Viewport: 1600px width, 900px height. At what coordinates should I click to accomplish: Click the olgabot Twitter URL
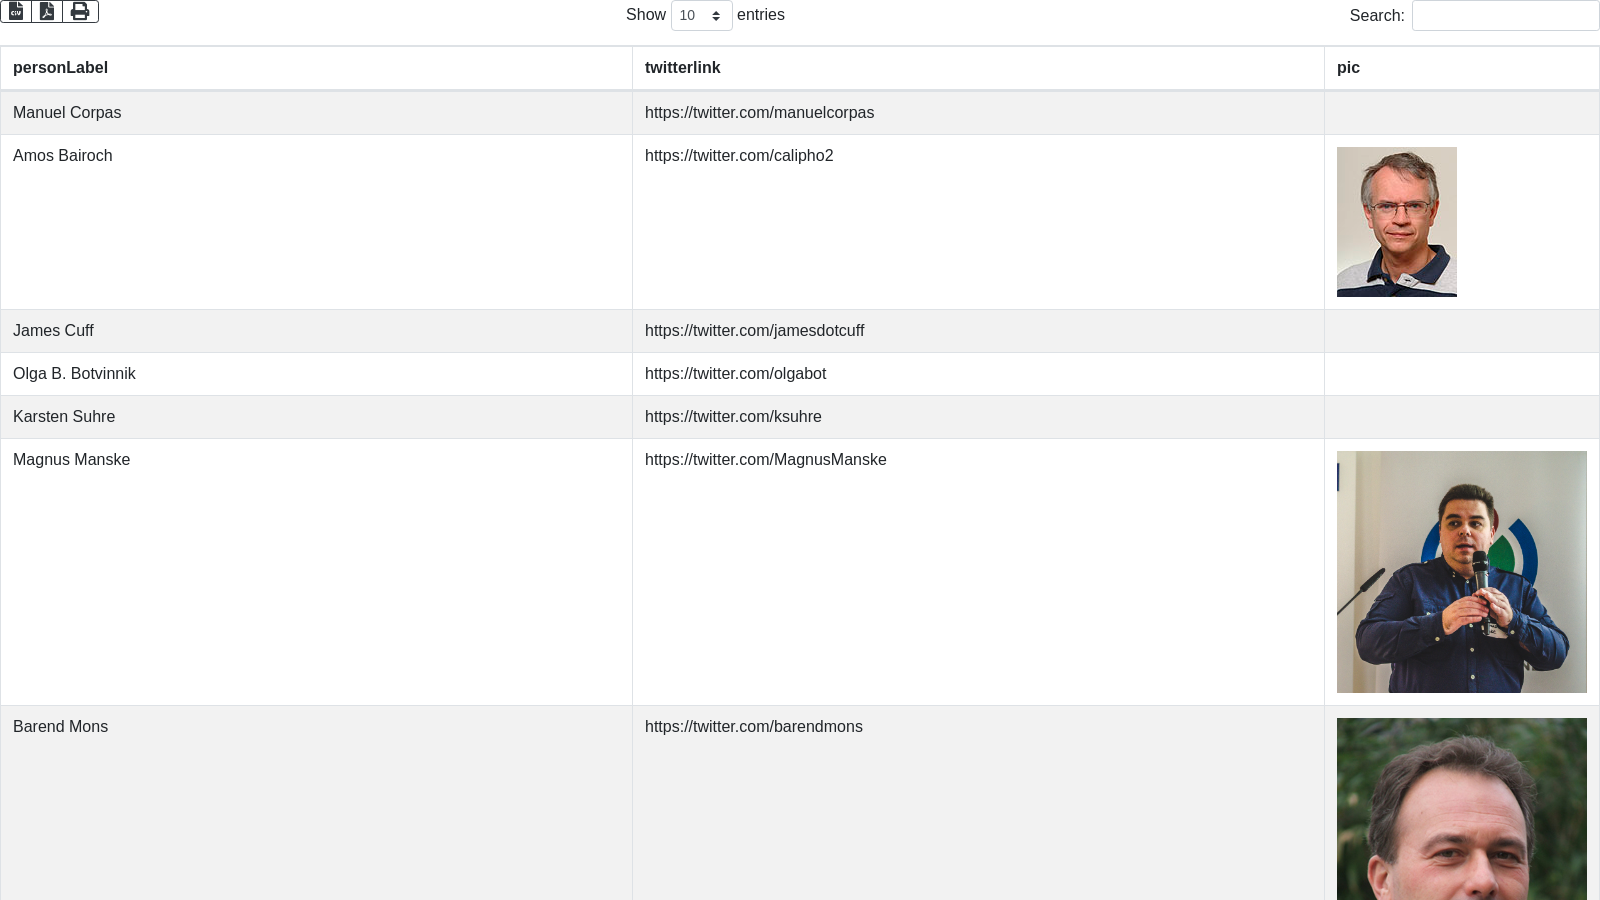point(735,374)
